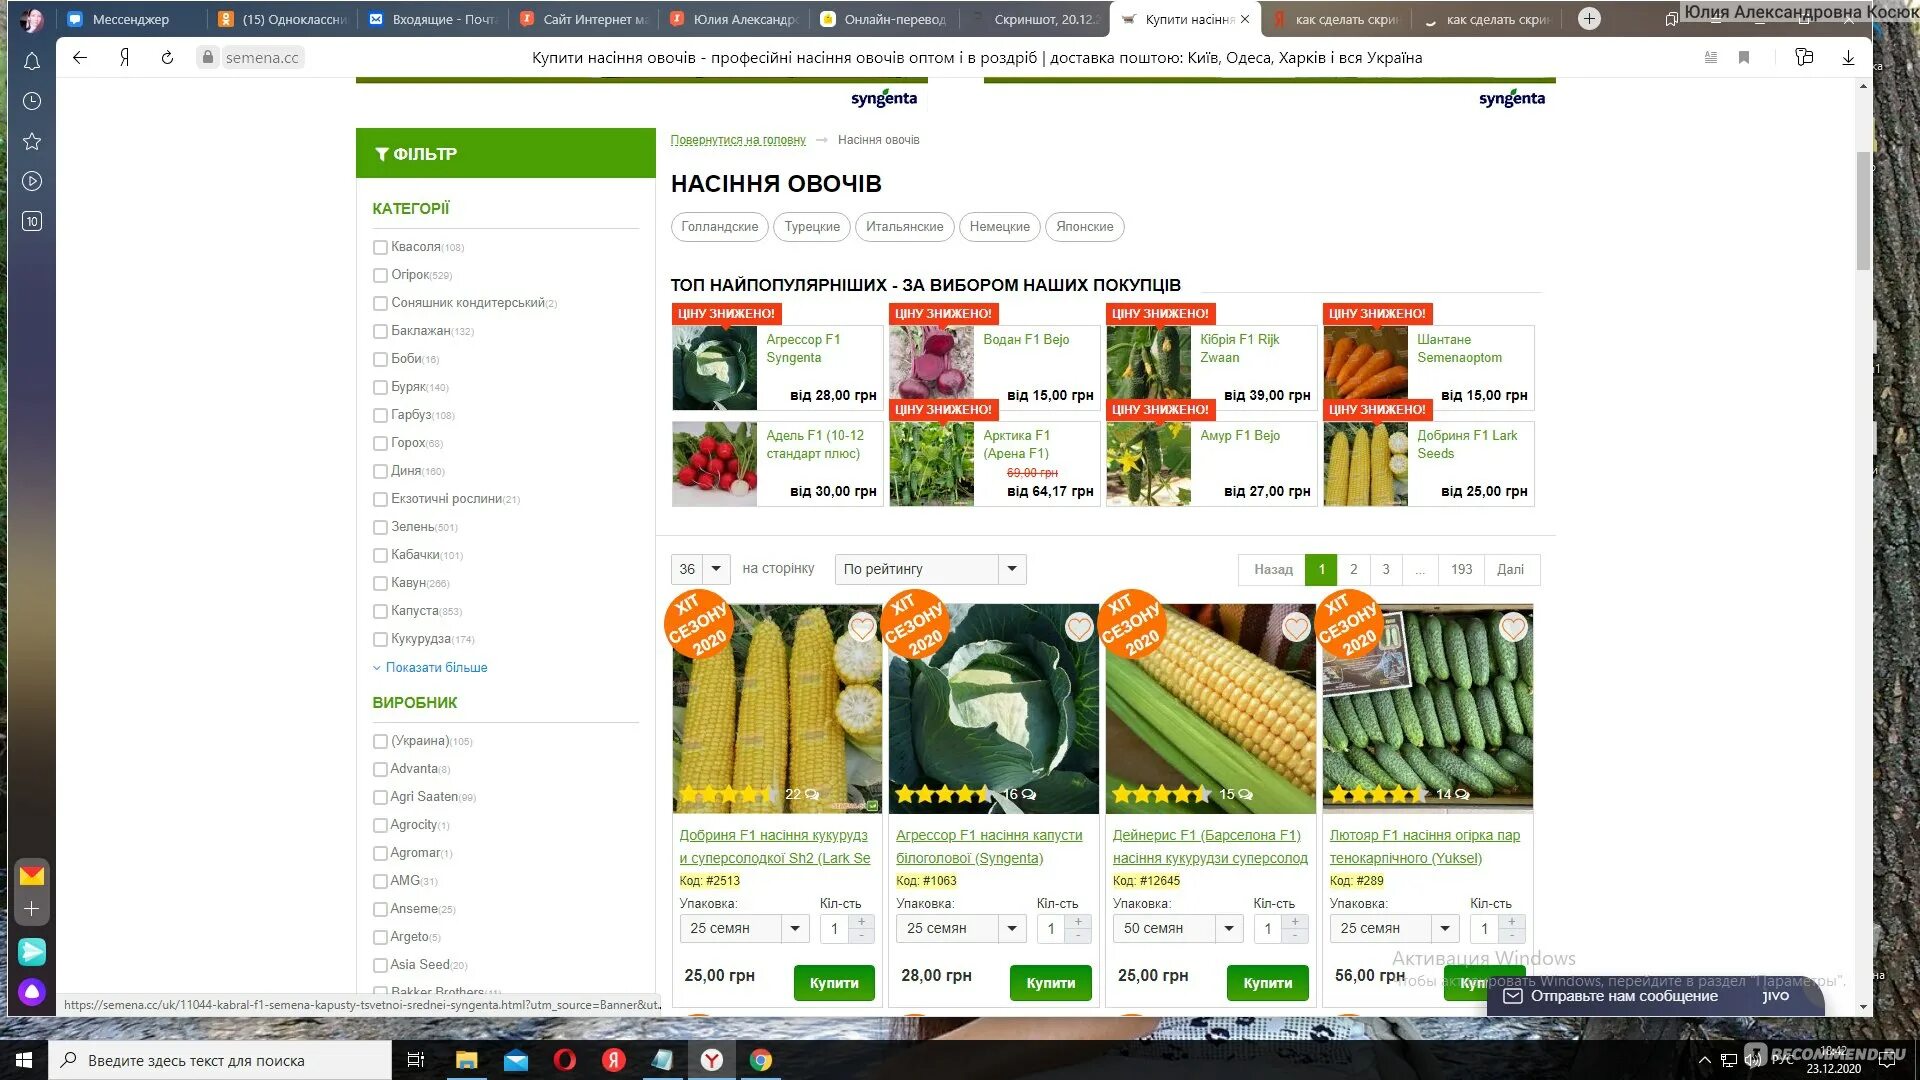Open the Yandex home button
The width and height of the screenshot is (1920, 1080).
click(x=124, y=58)
